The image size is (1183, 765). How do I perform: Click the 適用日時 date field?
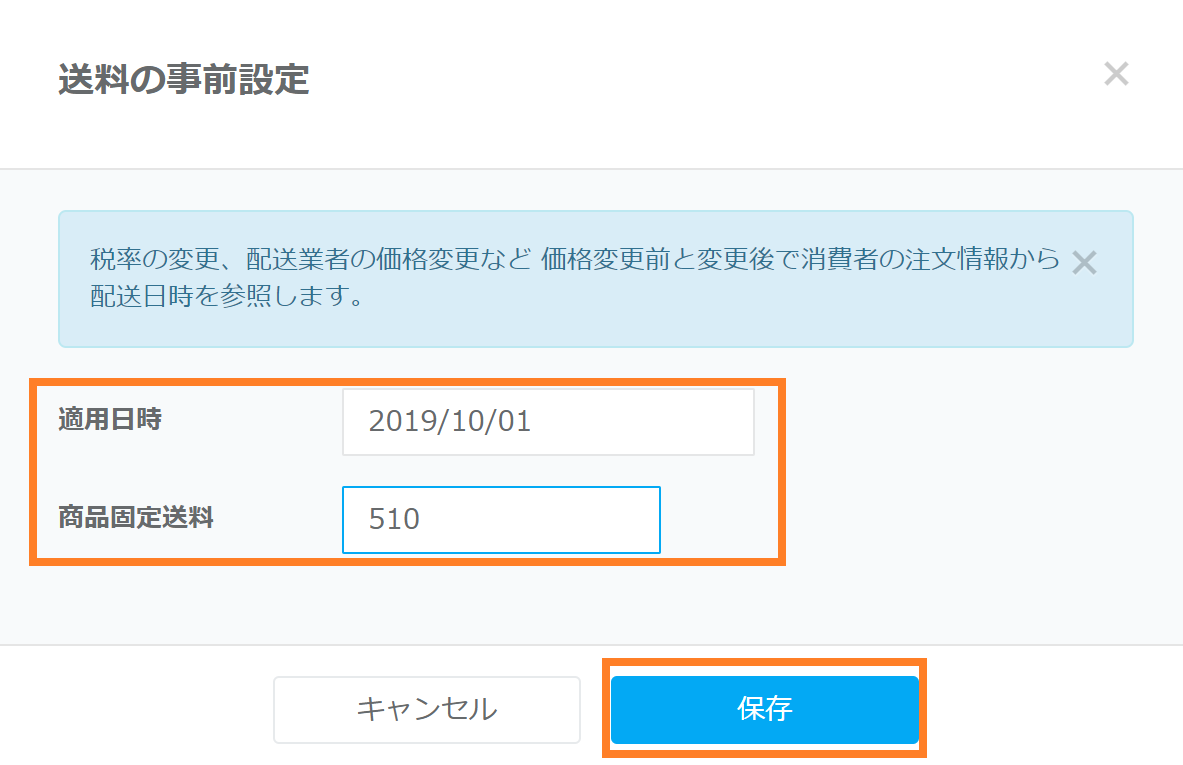[x=548, y=422]
